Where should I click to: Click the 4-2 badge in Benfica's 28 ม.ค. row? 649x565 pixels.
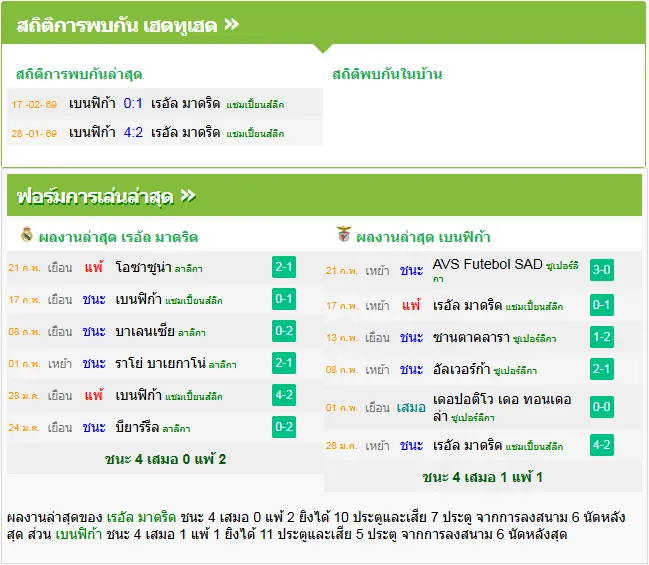pyautogui.click(x=602, y=445)
